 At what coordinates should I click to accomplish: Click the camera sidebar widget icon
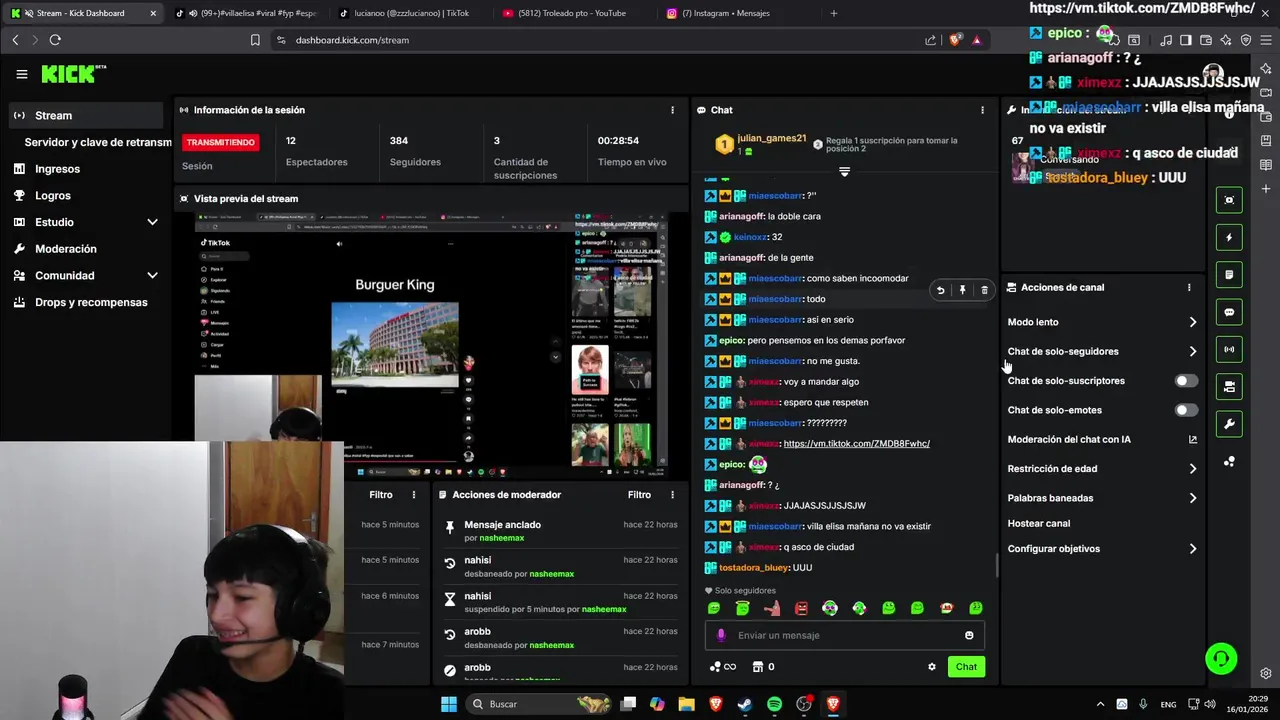point(1229,387)
